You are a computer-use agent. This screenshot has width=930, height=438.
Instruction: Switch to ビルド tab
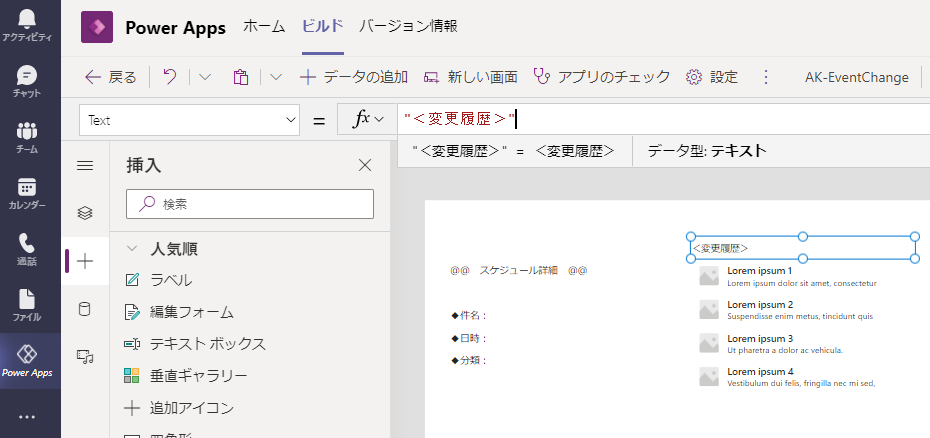click(323, 27)
